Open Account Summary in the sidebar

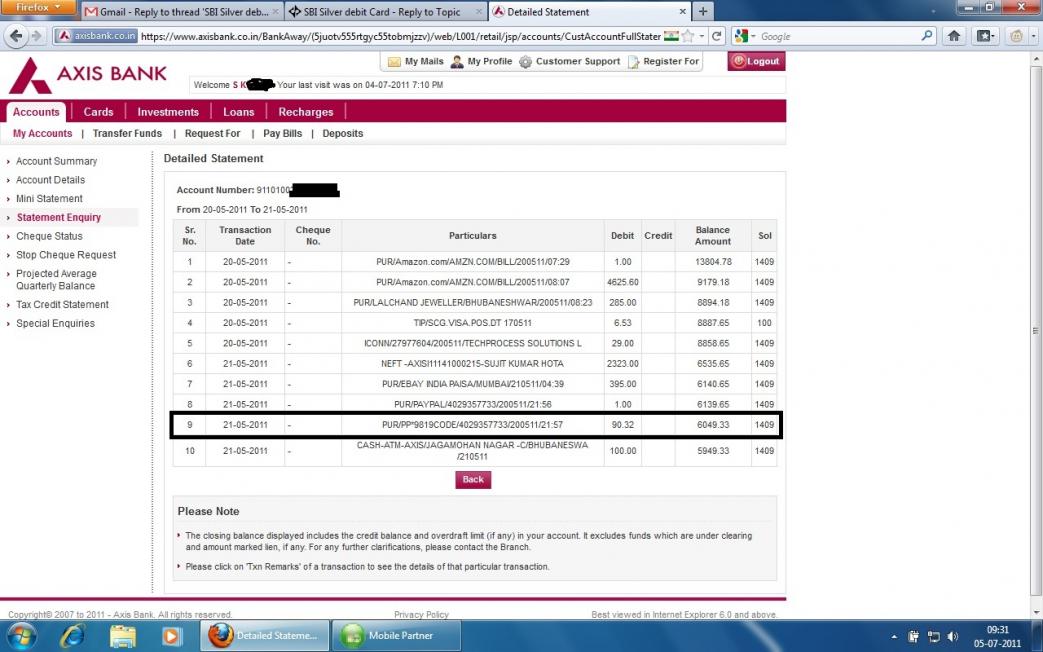click(57, 161)
